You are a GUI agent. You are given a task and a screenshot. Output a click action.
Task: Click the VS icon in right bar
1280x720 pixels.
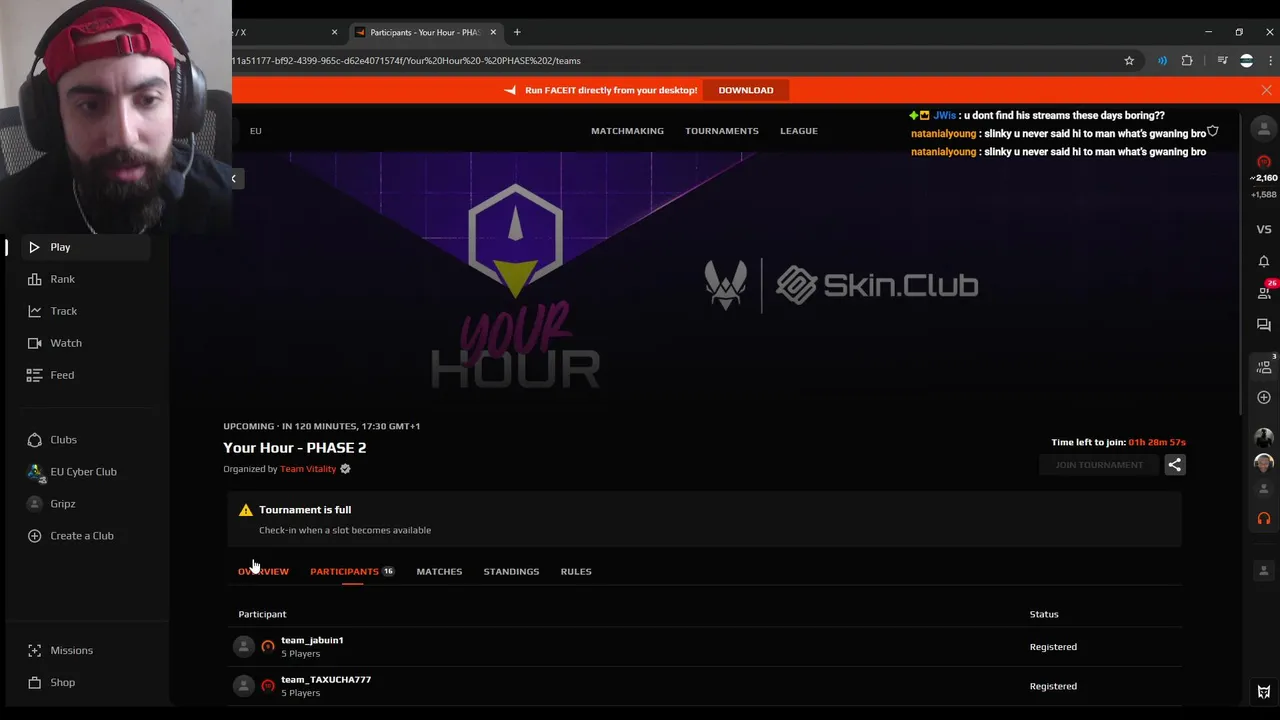(x=1264, y=230)
